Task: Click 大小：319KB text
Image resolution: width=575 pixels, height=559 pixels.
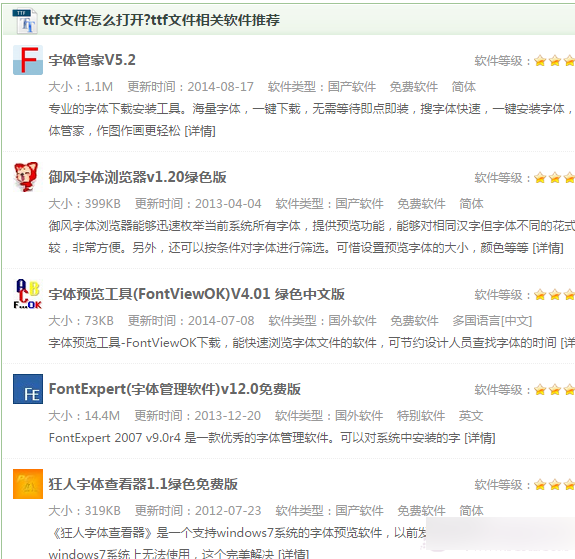Action: (85, 511)
